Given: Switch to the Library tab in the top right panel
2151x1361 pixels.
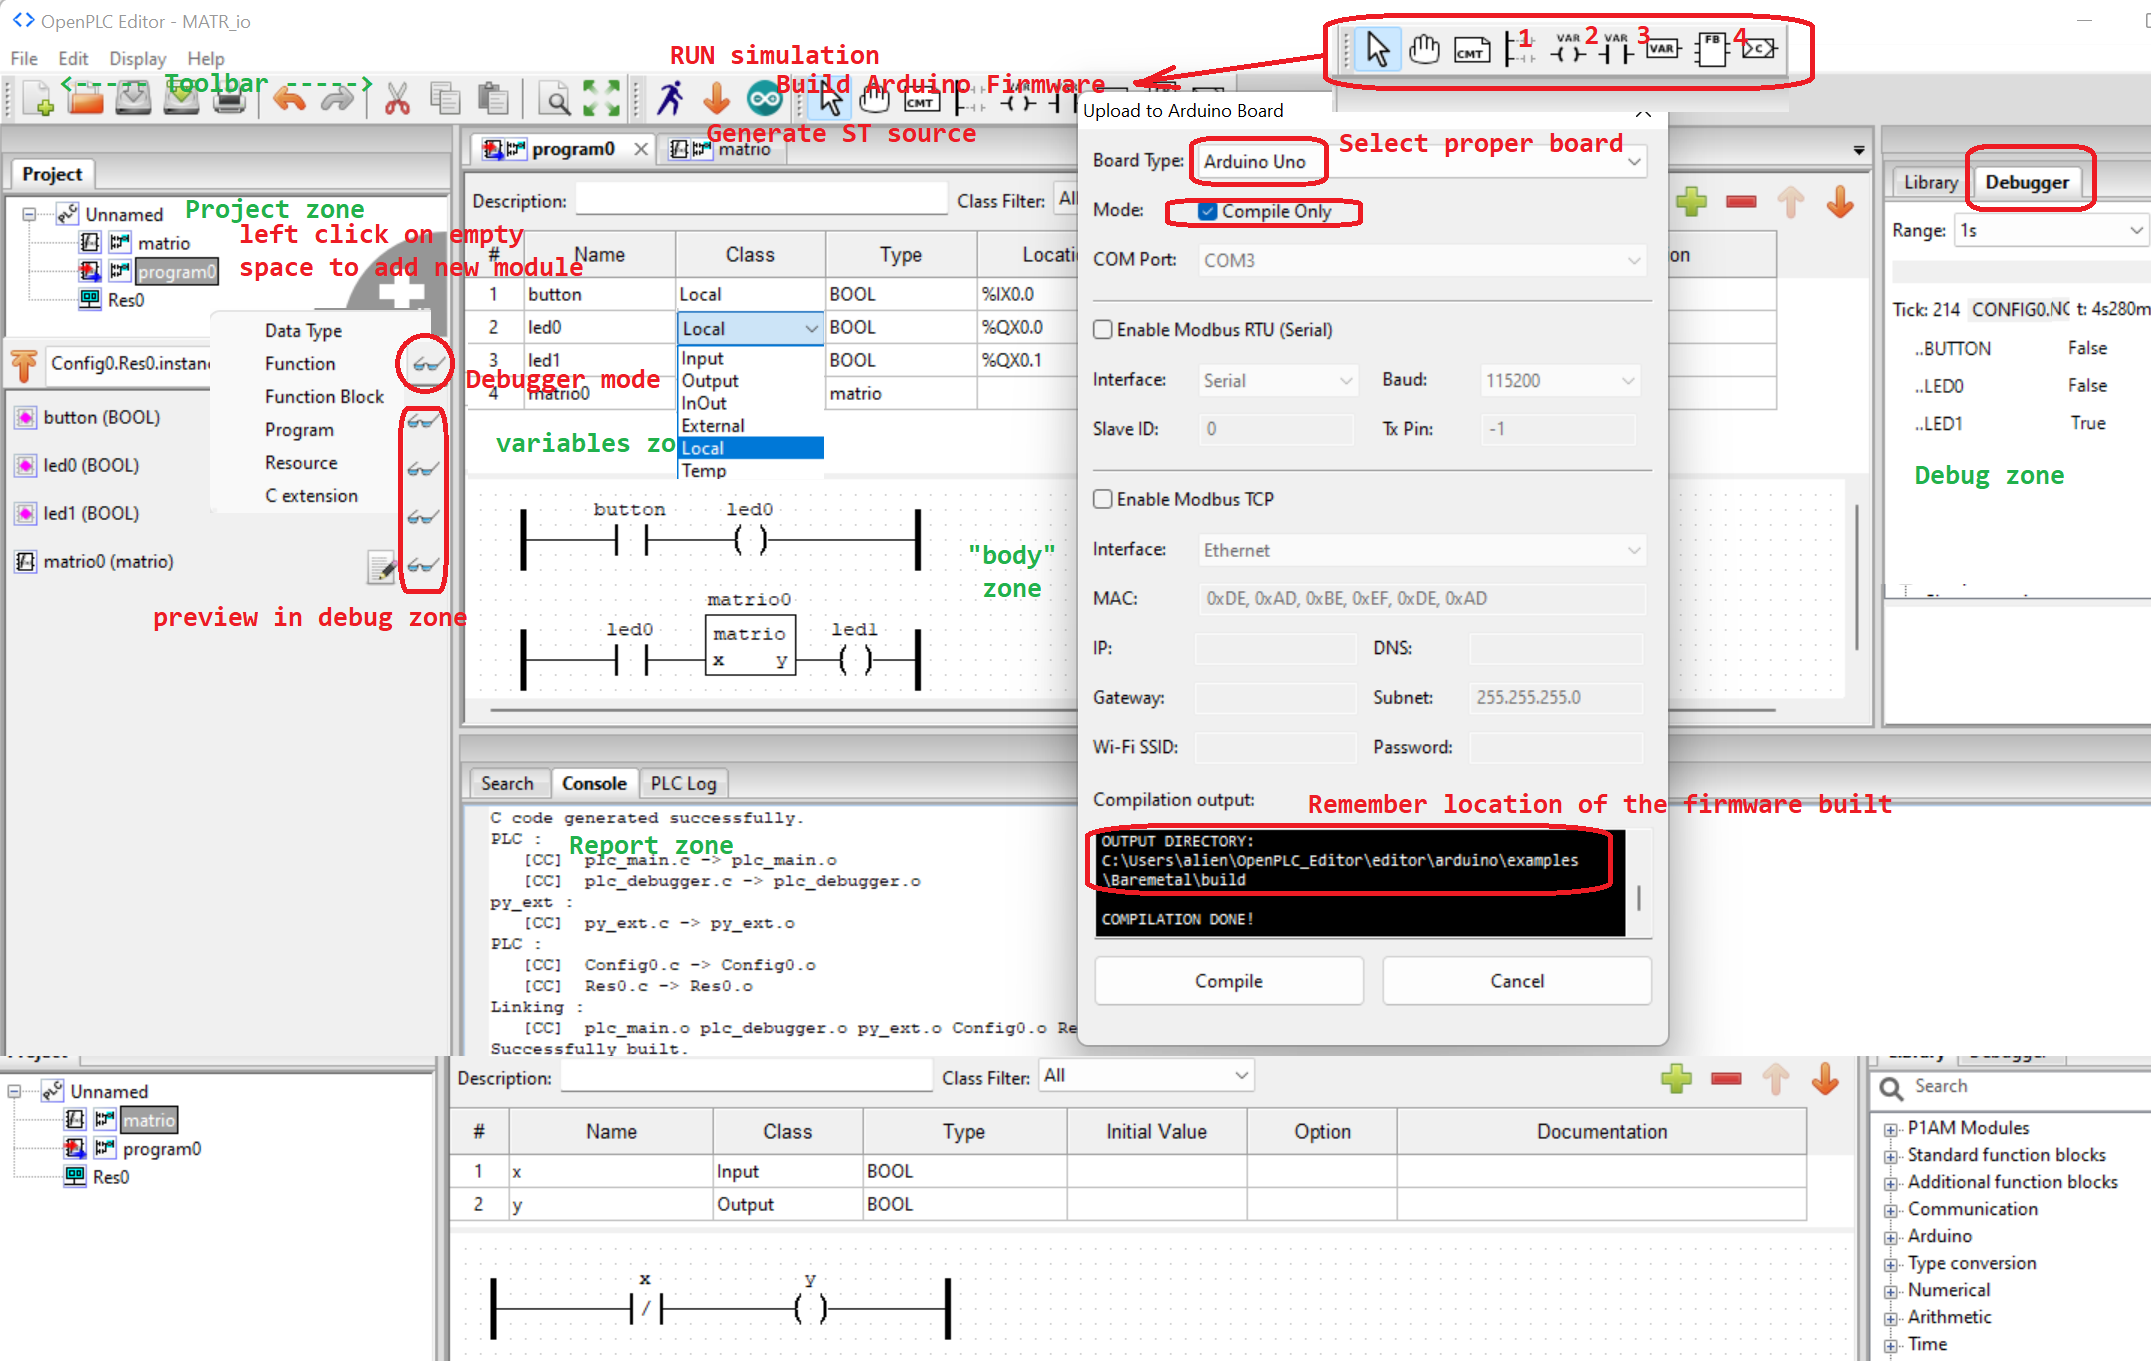Looking at the screenshot, I should coord(1930,182).
